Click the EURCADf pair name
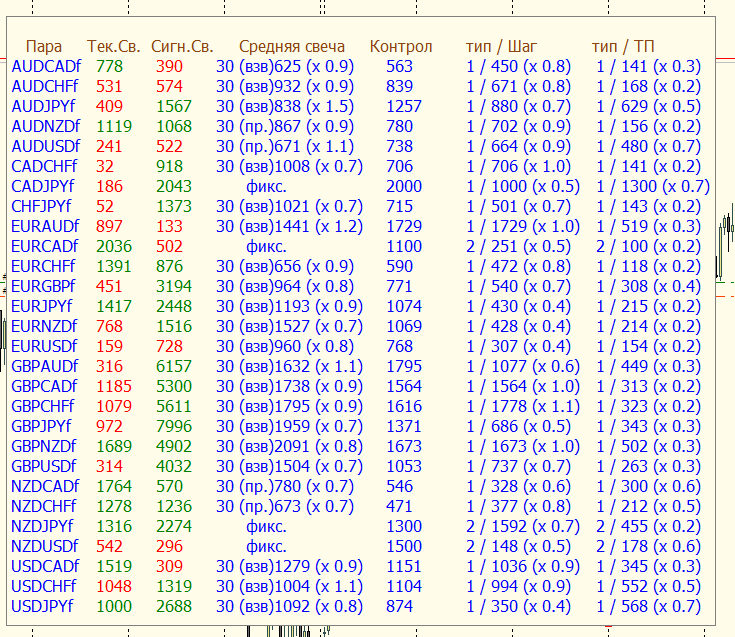The image size is (735, 637). pos(45,247)
